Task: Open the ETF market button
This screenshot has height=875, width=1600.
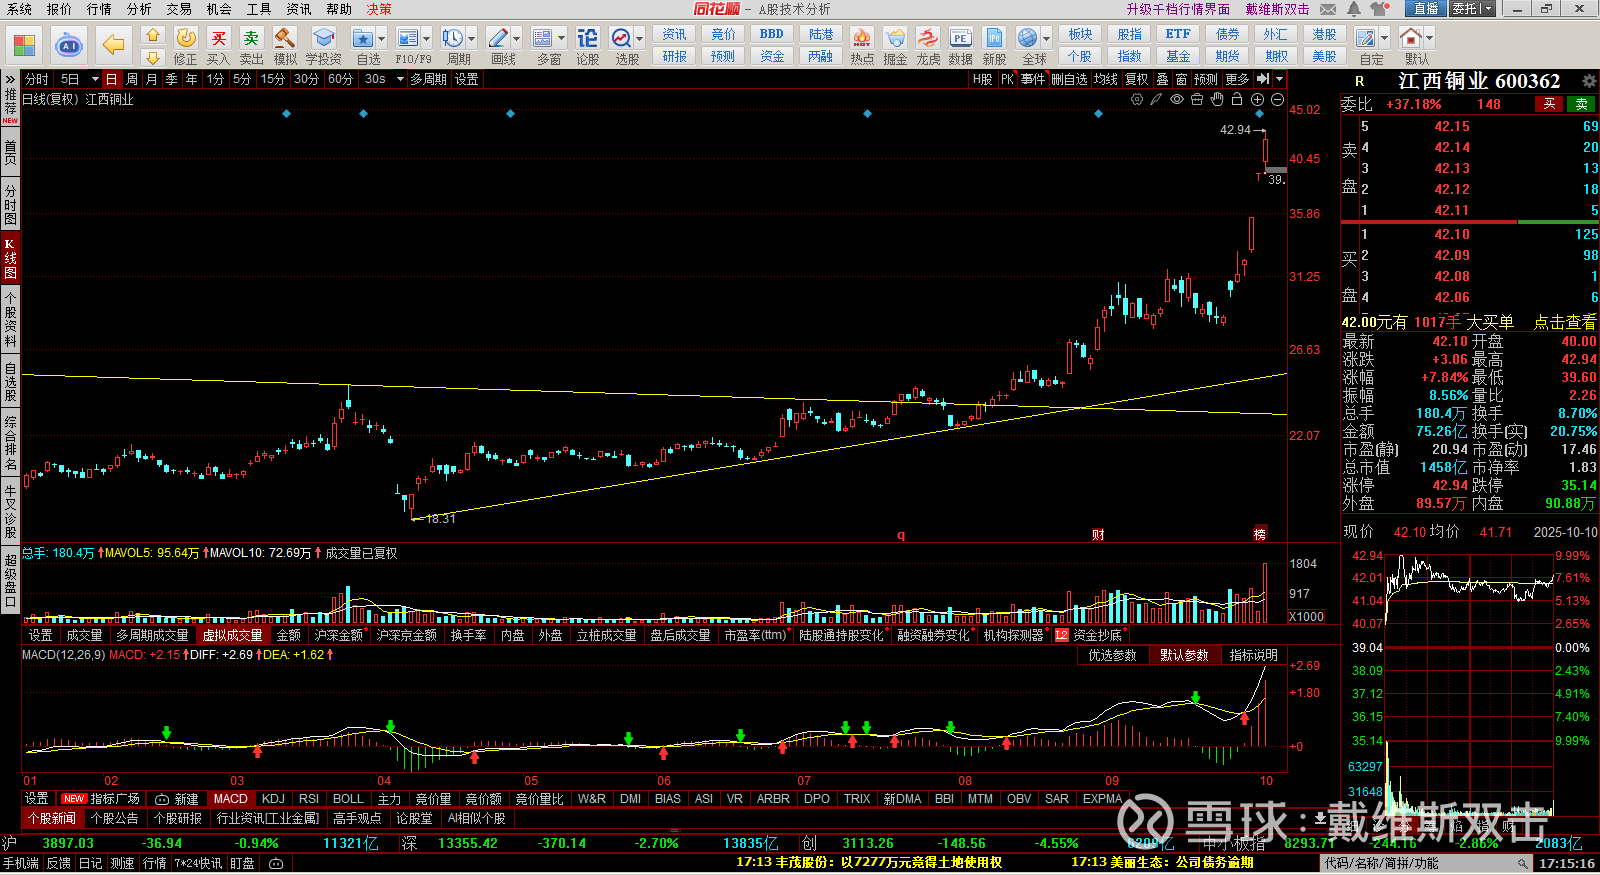Action: 1178,34
